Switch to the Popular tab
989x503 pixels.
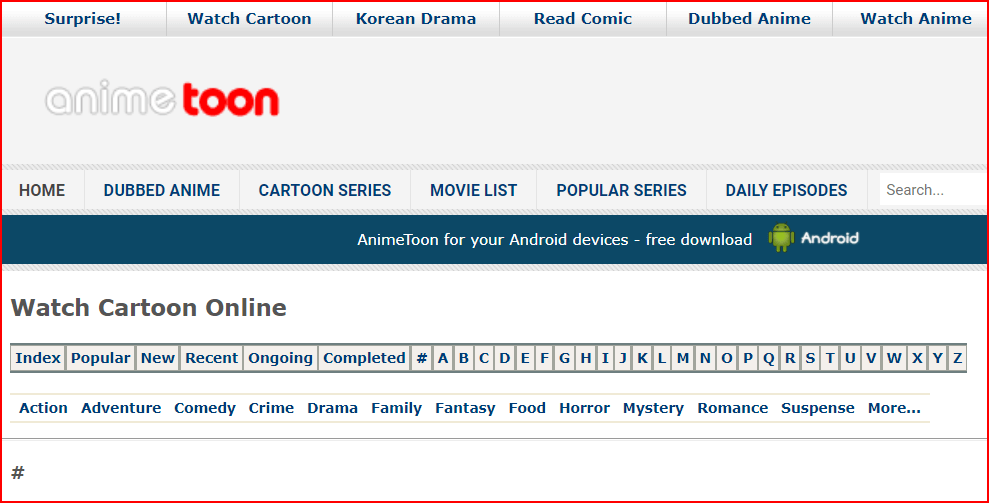[100, 358]
